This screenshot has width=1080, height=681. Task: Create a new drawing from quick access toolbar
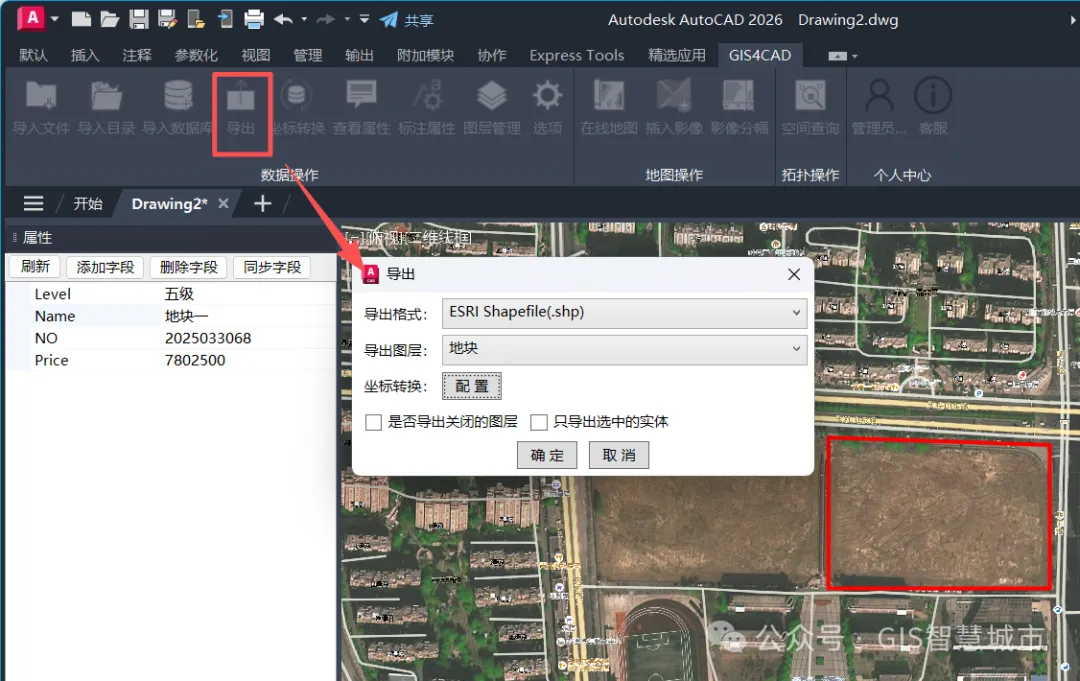point(81,19)
